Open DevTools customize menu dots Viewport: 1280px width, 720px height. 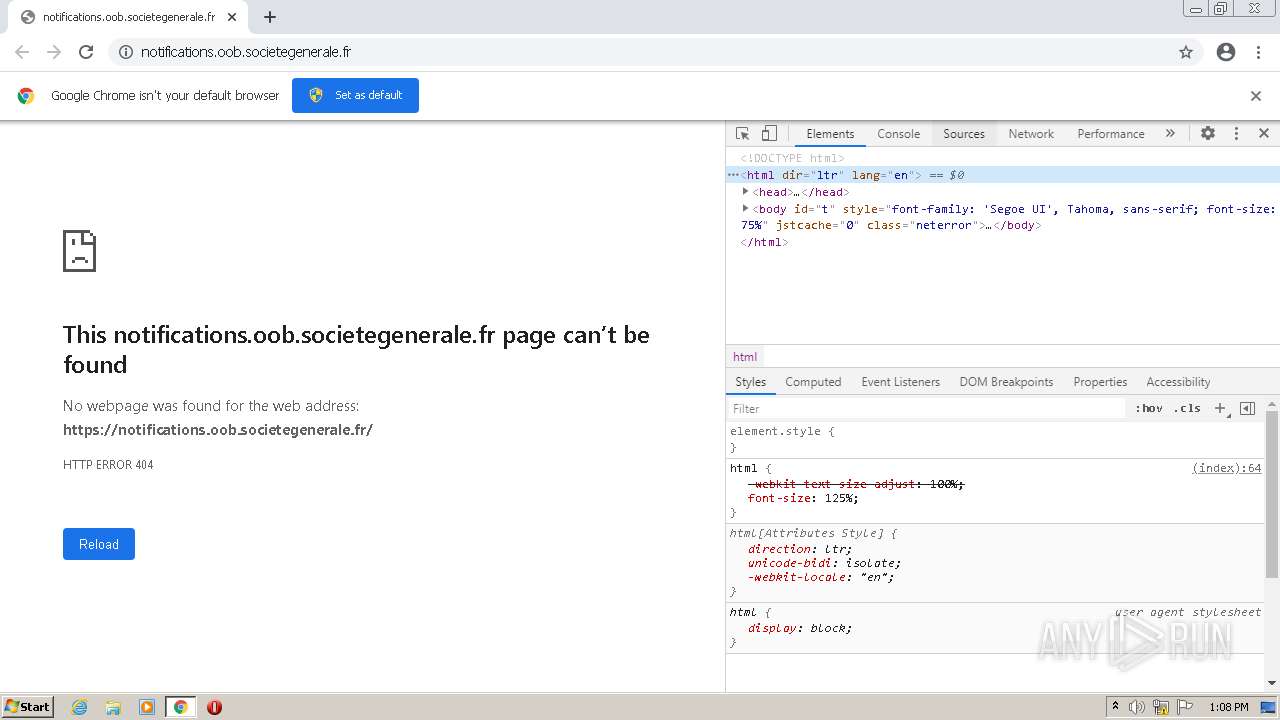(1236, 133)
